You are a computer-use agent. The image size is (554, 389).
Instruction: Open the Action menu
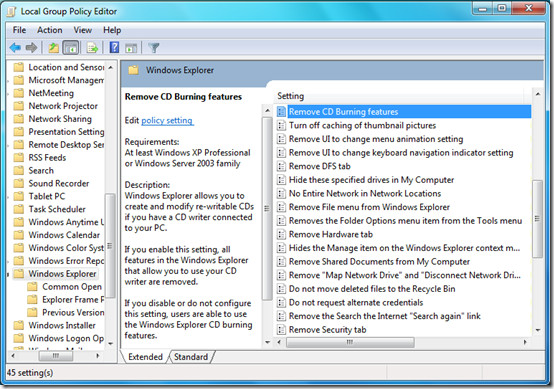pos(49,30)
